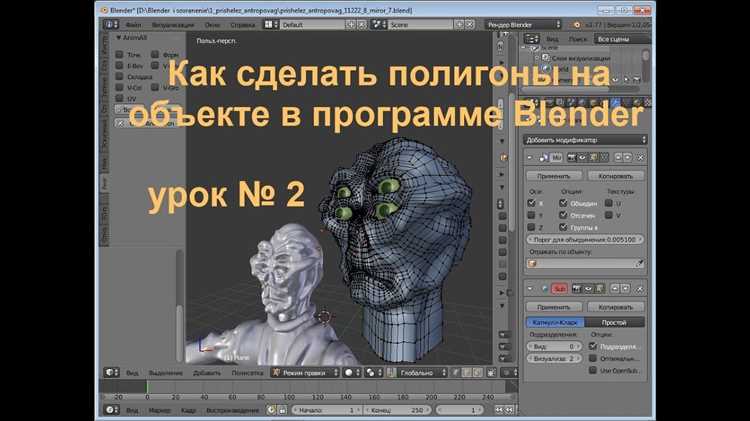The width and height of the screenshot is (750, 421).
Task: Open the Режим правки mode dropdown
Action: pos(305,372)
